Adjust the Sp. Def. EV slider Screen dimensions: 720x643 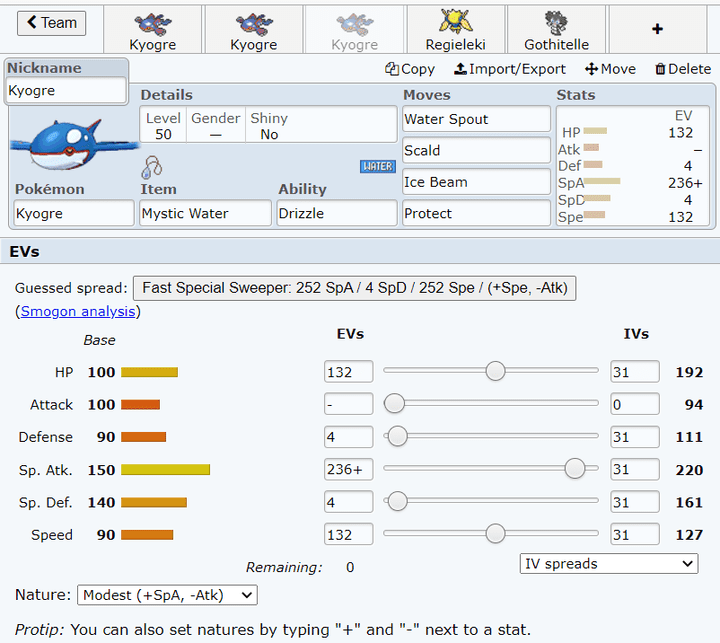click(x=491, y=501)
